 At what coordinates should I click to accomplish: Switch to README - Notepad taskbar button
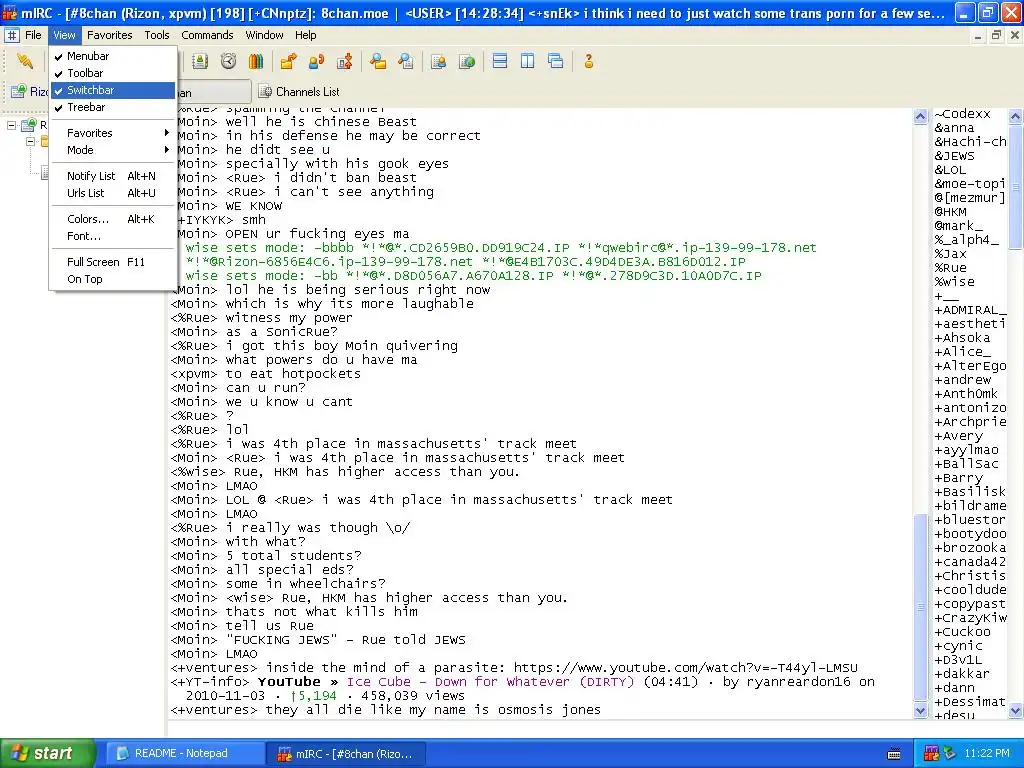[184, 754]
